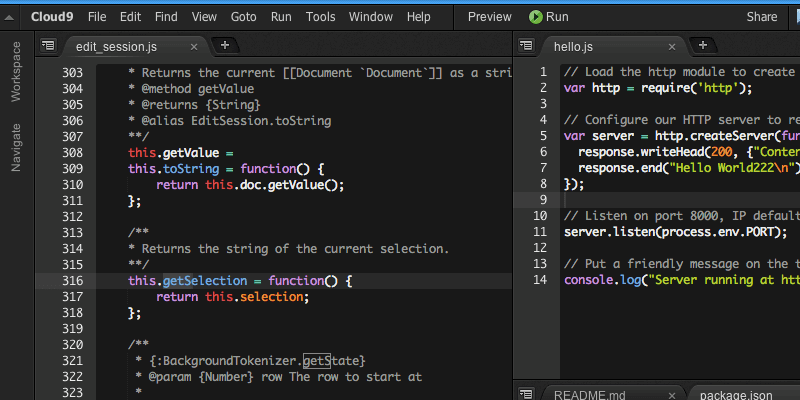
Task: Toggle the Navigate side panel
Action: coord(16,148)
